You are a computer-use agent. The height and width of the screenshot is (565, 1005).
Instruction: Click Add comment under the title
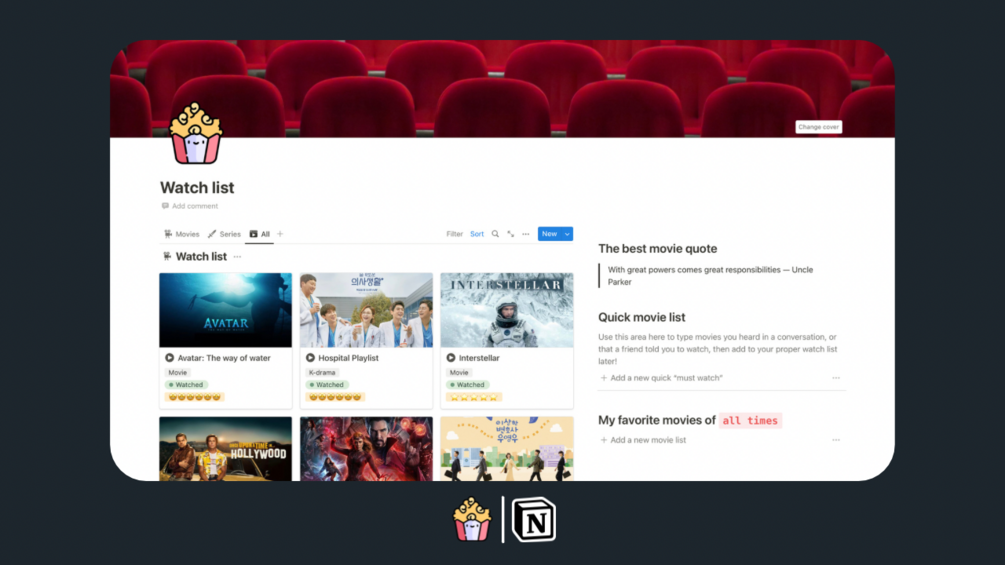[x=190, y=206]
